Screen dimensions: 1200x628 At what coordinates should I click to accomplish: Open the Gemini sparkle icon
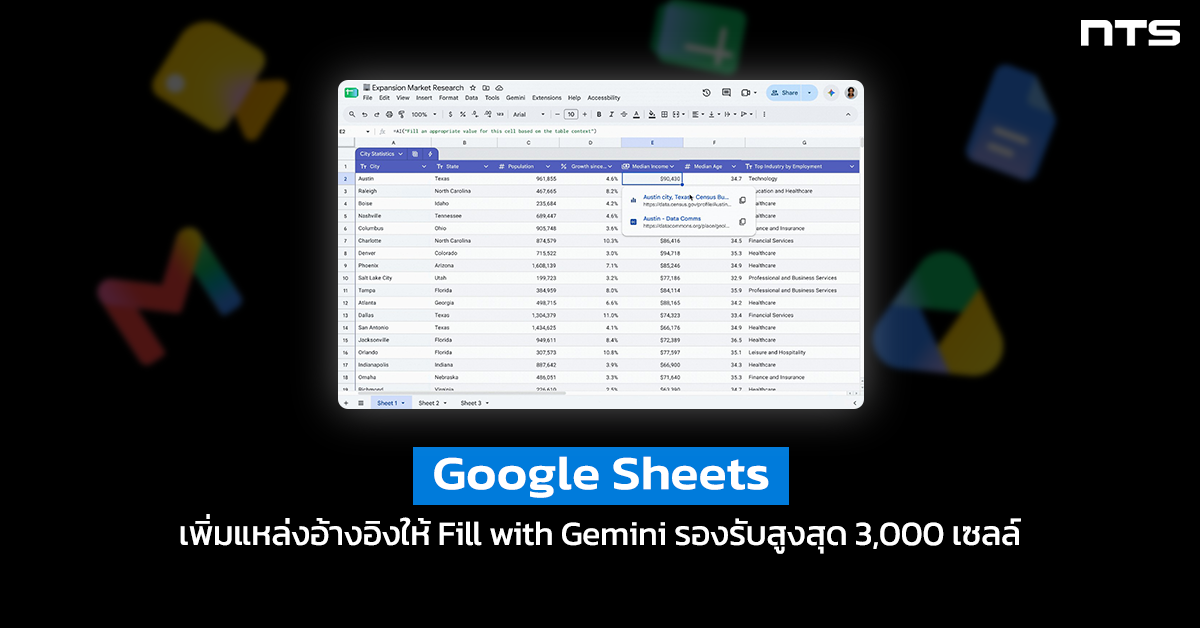point(831,92)
